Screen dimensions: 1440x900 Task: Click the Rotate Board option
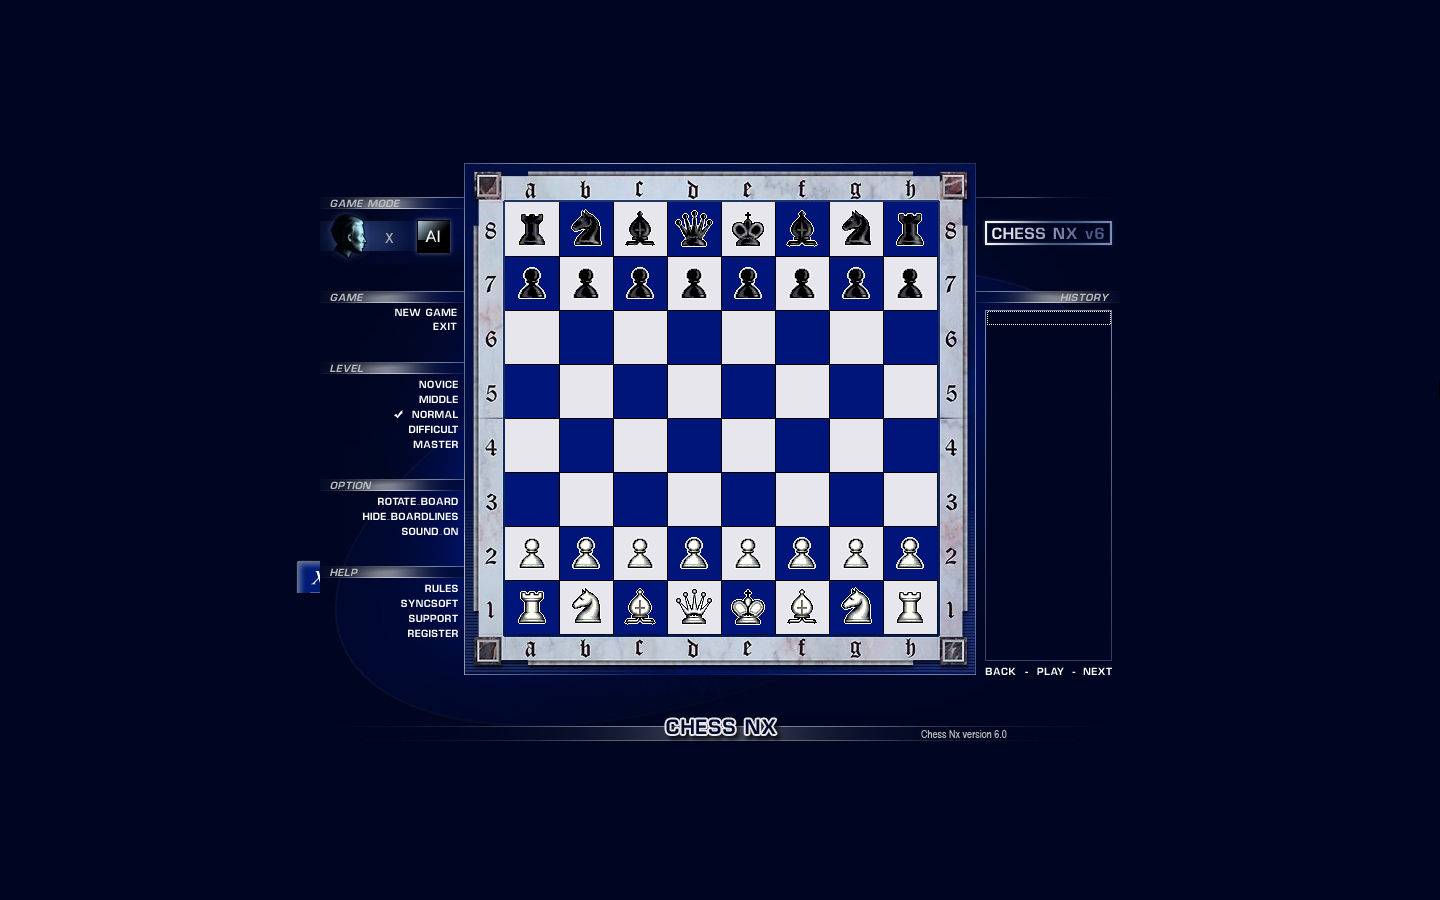coord(417,501)
